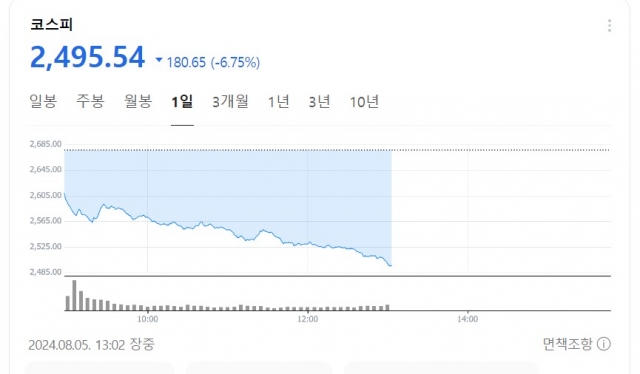Click the 코스피 index title
Screen dimensions: 640x374
(x=51, y=24)
